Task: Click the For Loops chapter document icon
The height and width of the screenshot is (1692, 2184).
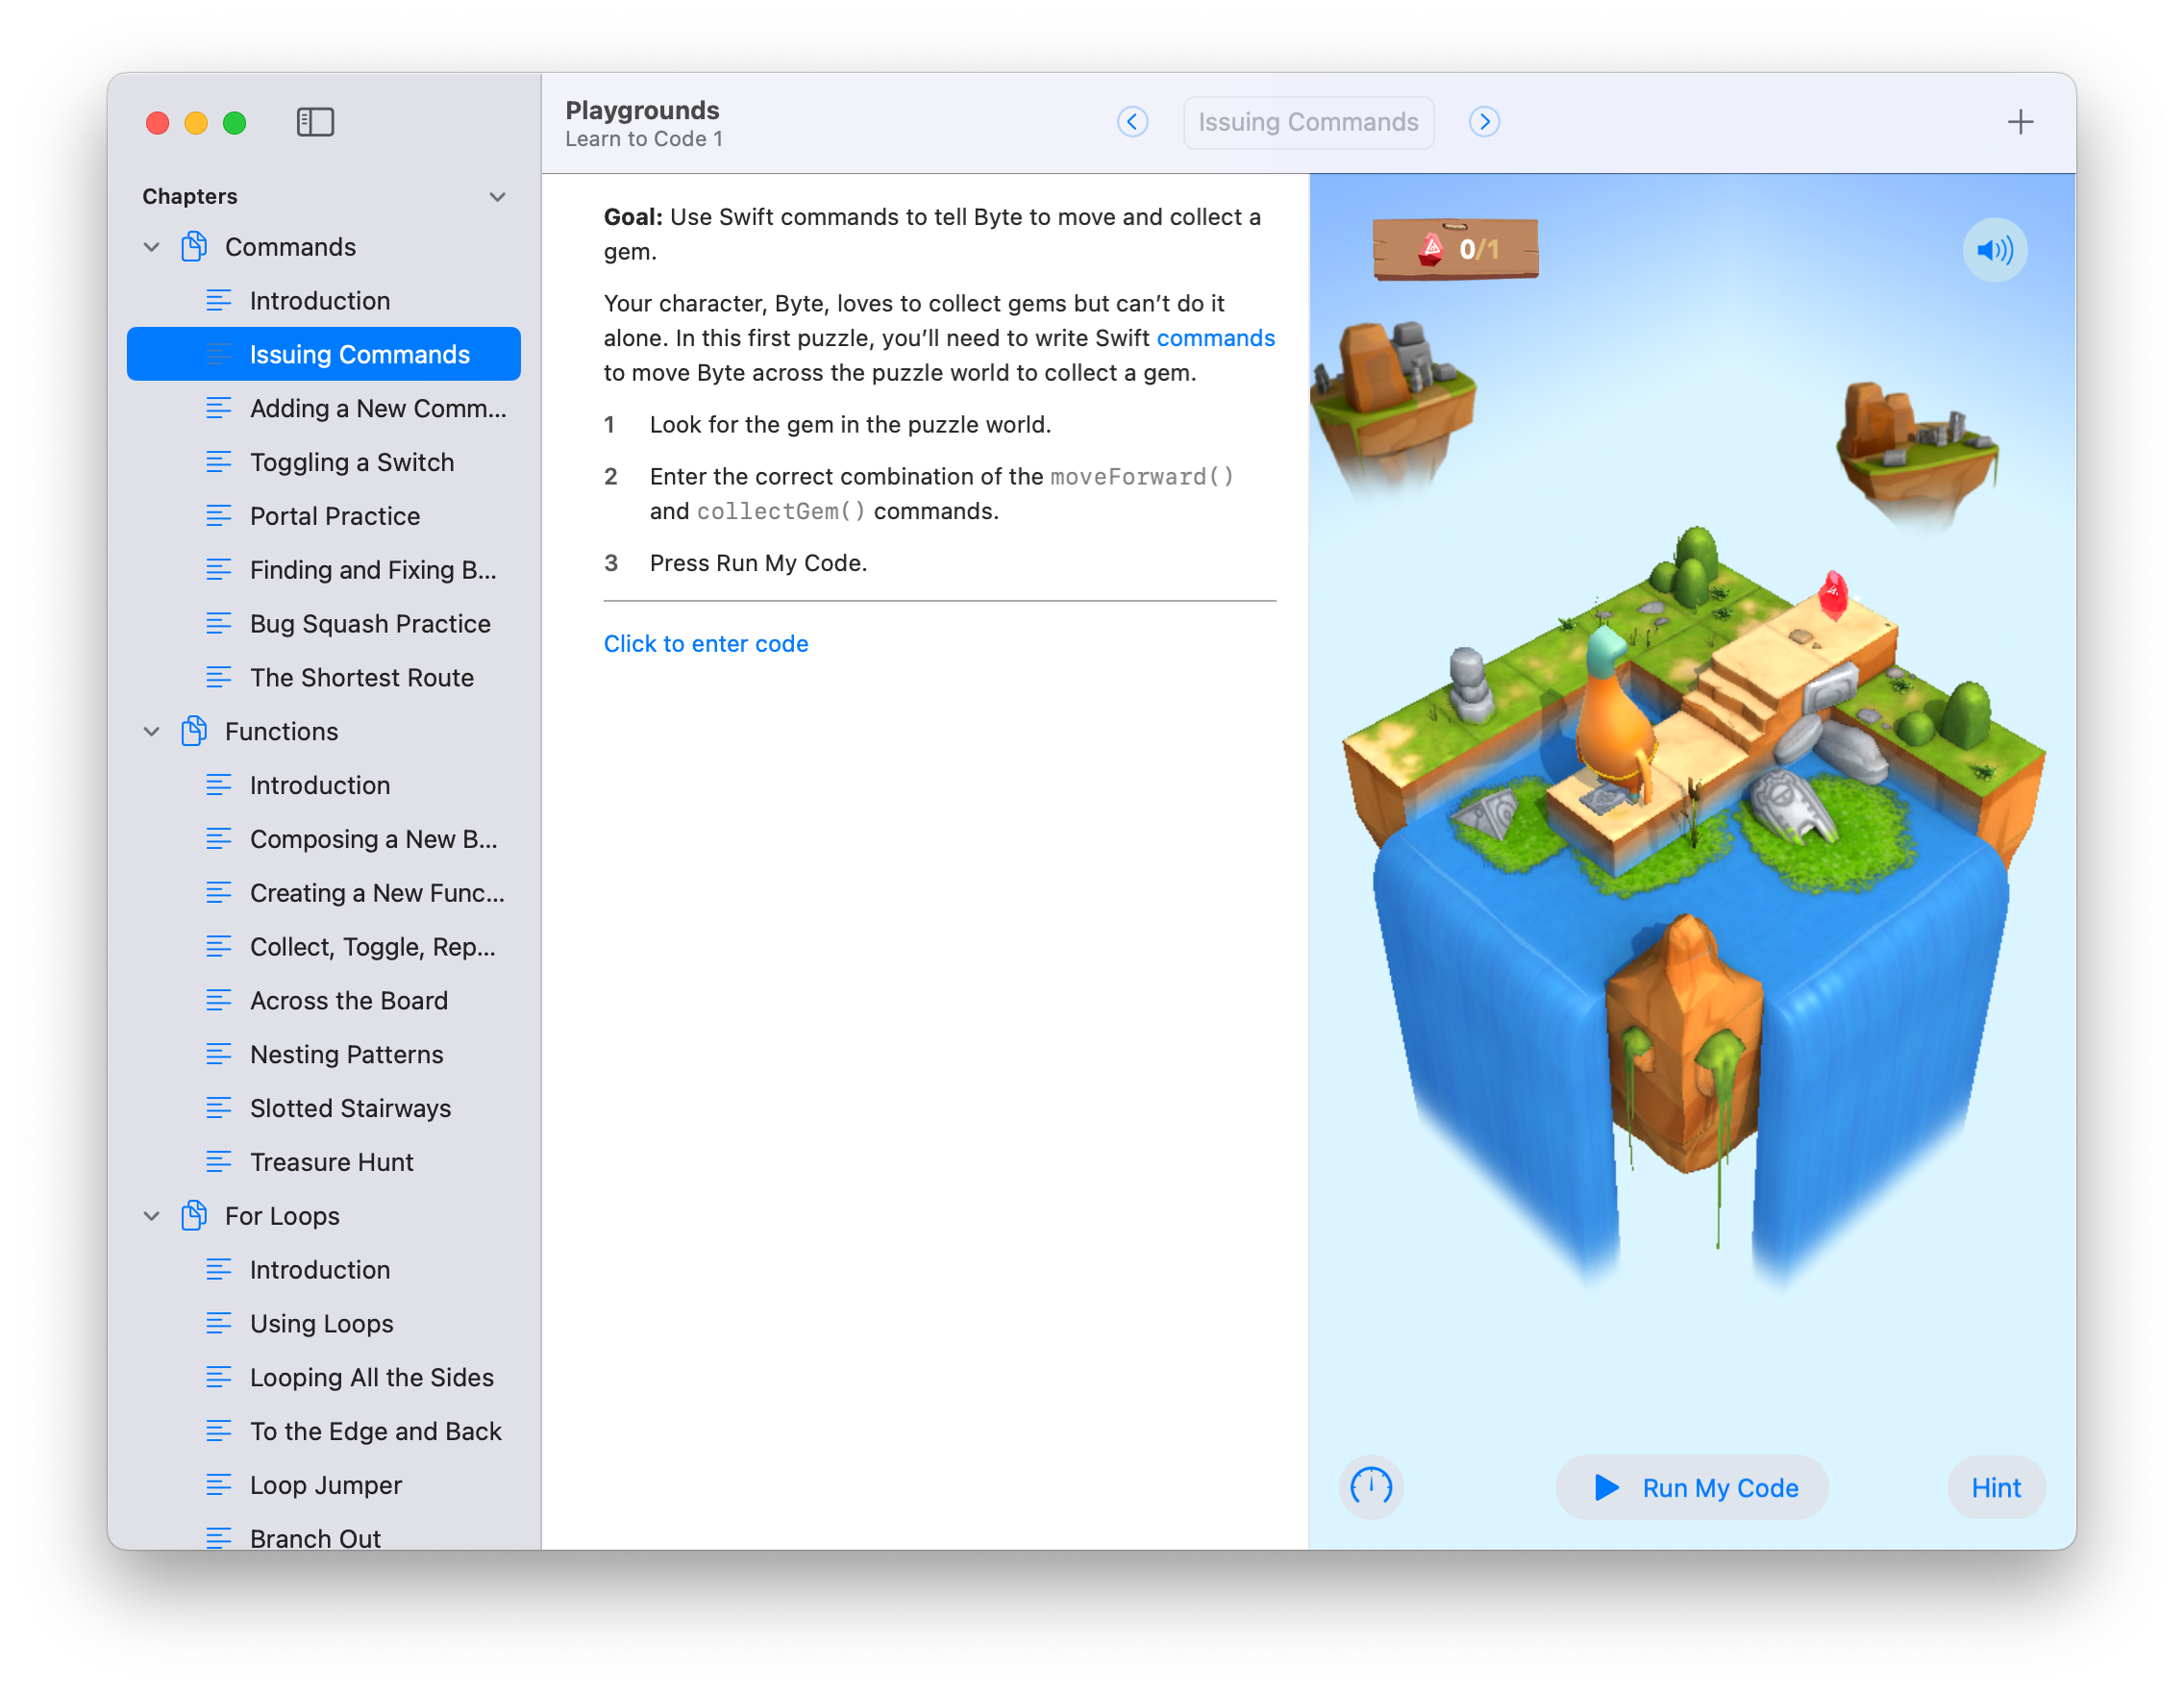Action: click(x=194, y=1215)
